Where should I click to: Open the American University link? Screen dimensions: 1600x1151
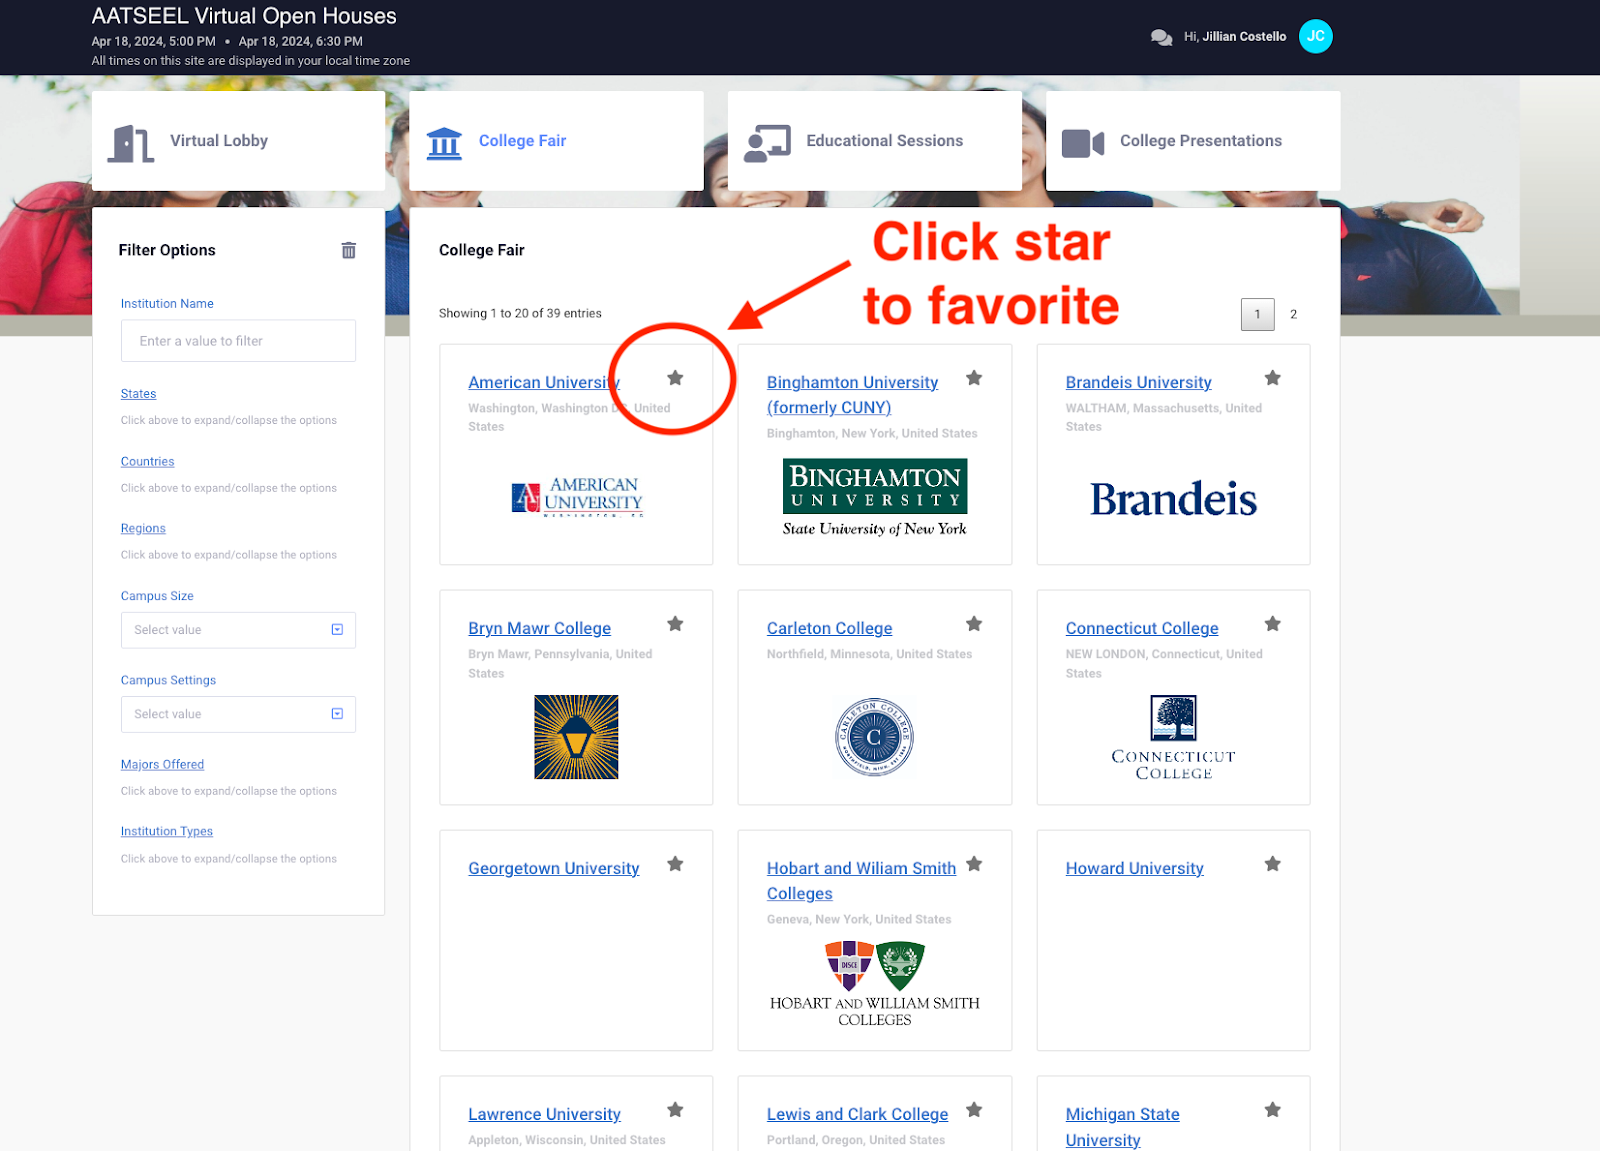544,382
